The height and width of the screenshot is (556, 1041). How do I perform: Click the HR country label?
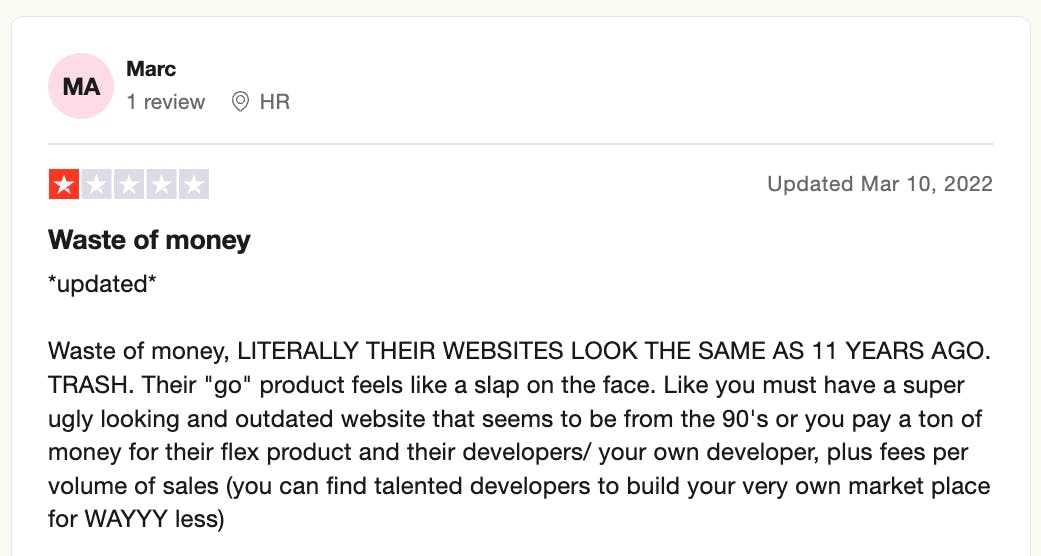(275, 102)
